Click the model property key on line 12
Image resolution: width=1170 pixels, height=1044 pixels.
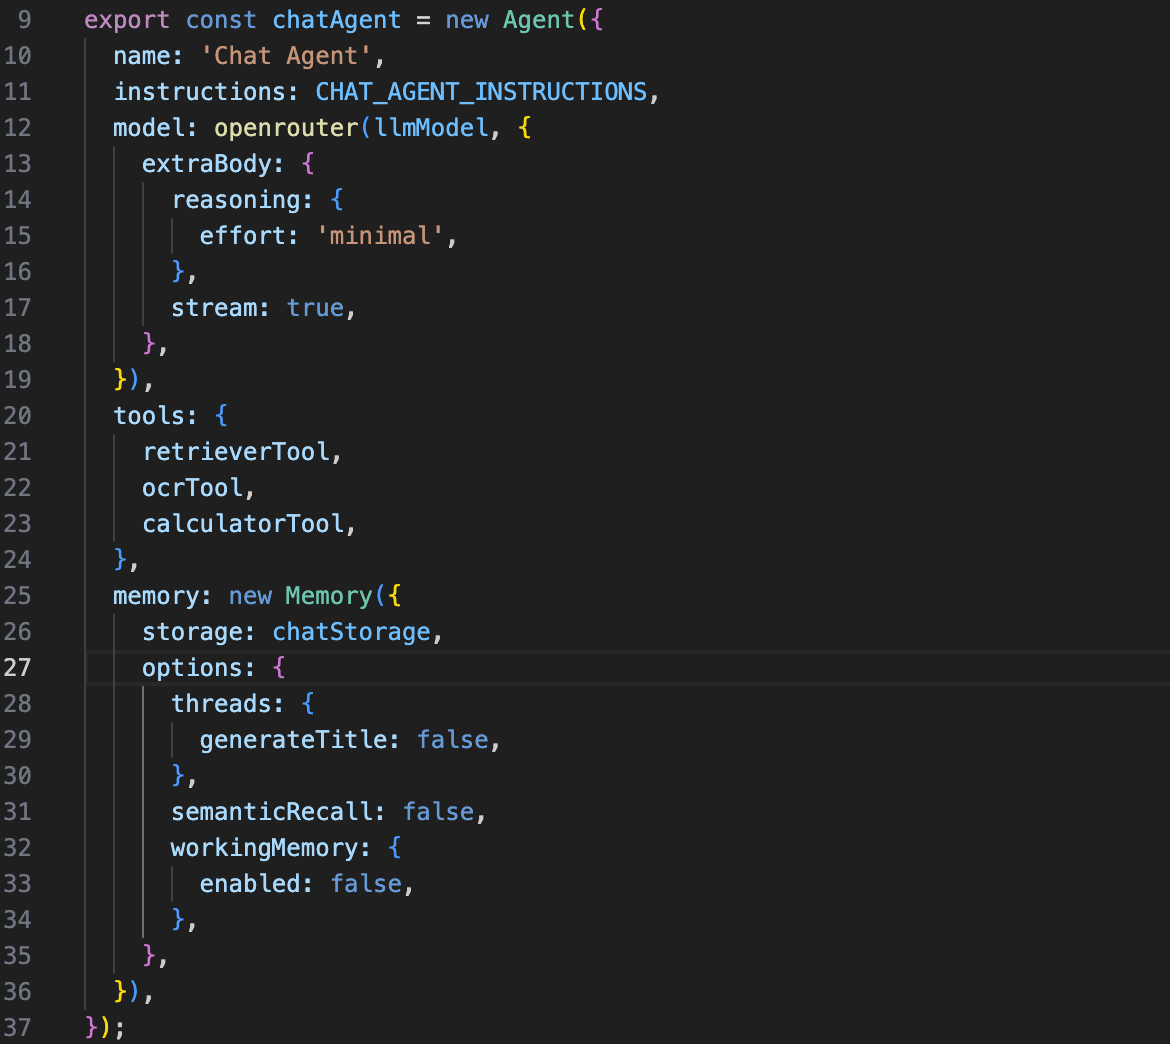(148, 128)
